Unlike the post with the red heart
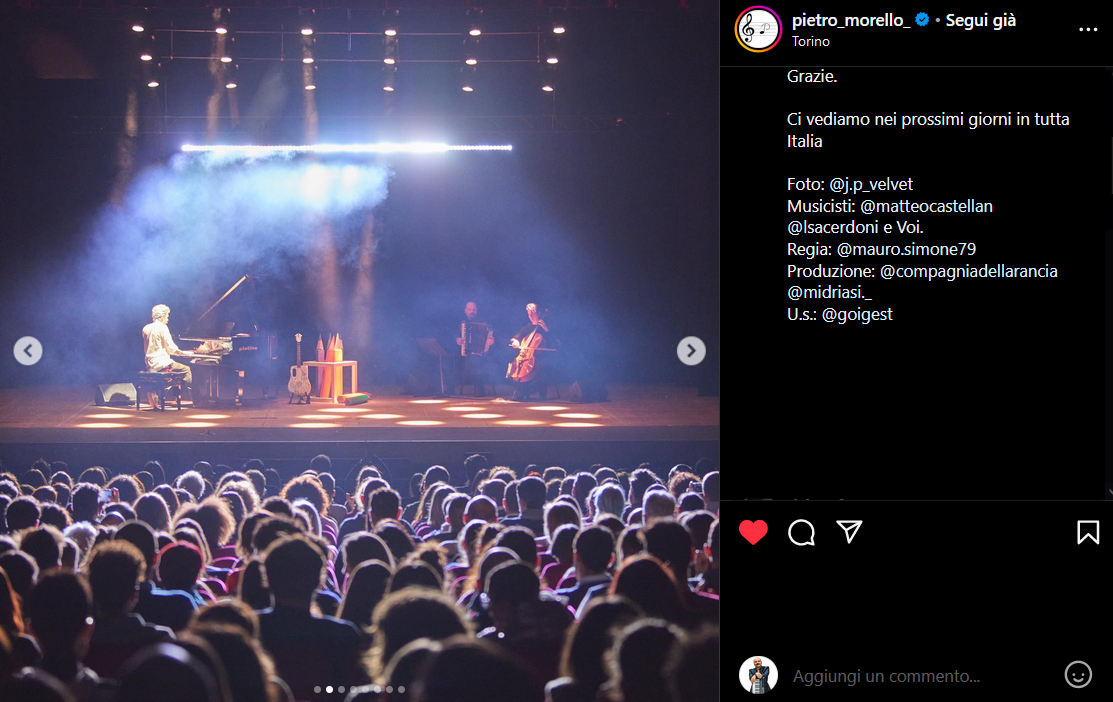Image resolution: width=1113 pixels, height=702 pixels. point(753,532)
